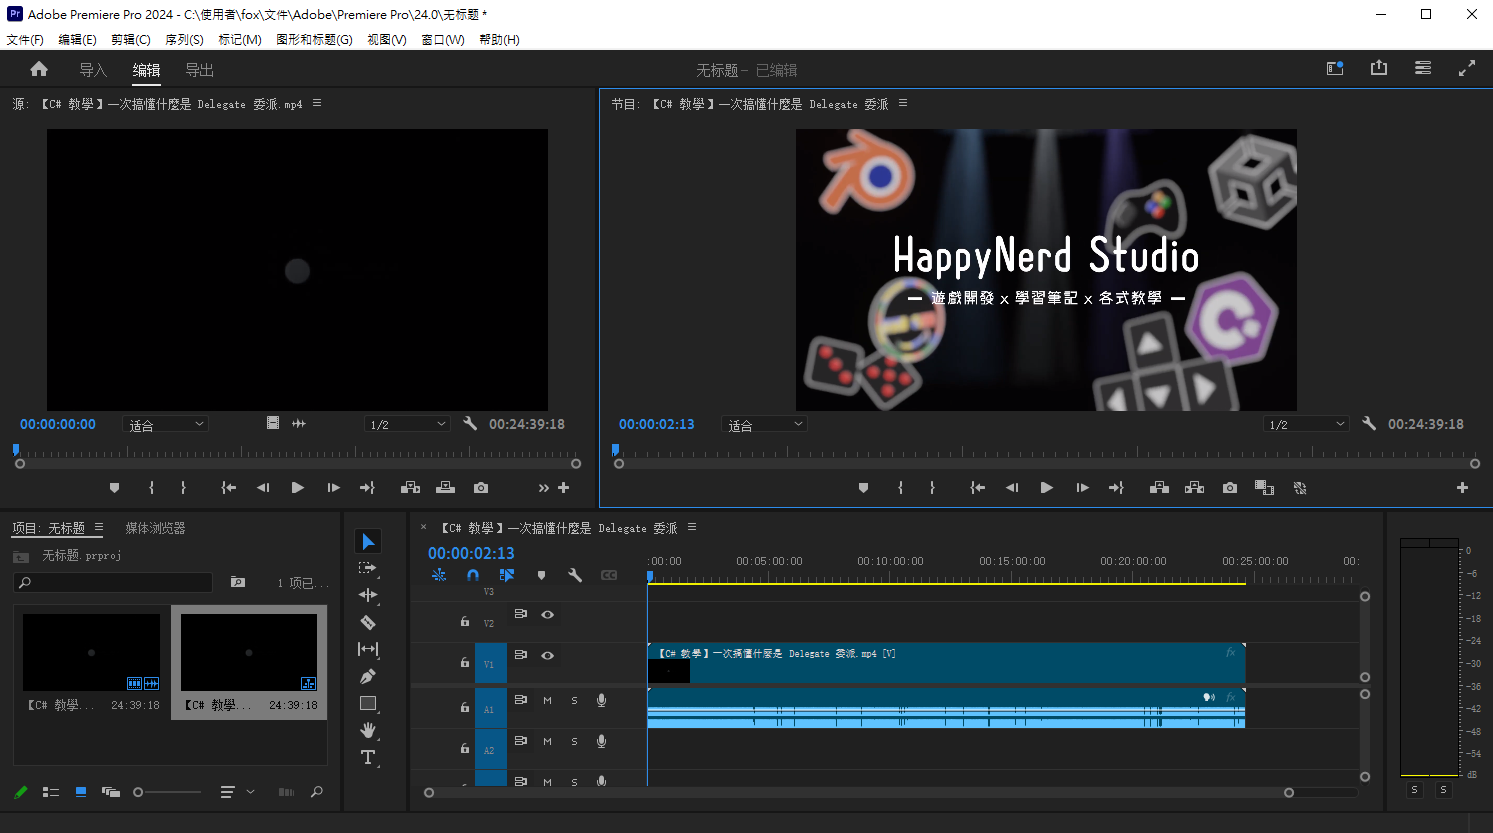
Task: Step forward one frame in Program monitor
Action: click(x=1082, y=488)
